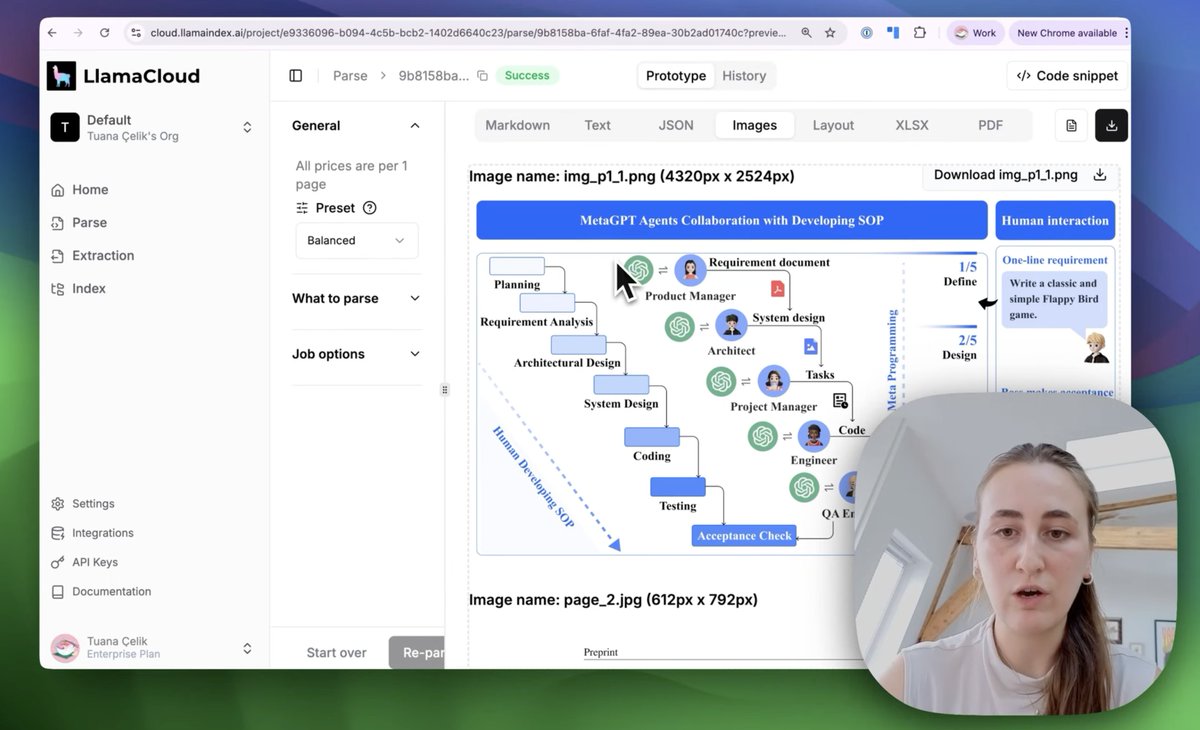Screen dimensions: 1200x730
Task: Open the browser extensions puzzle icon
Action: (920, 33)
